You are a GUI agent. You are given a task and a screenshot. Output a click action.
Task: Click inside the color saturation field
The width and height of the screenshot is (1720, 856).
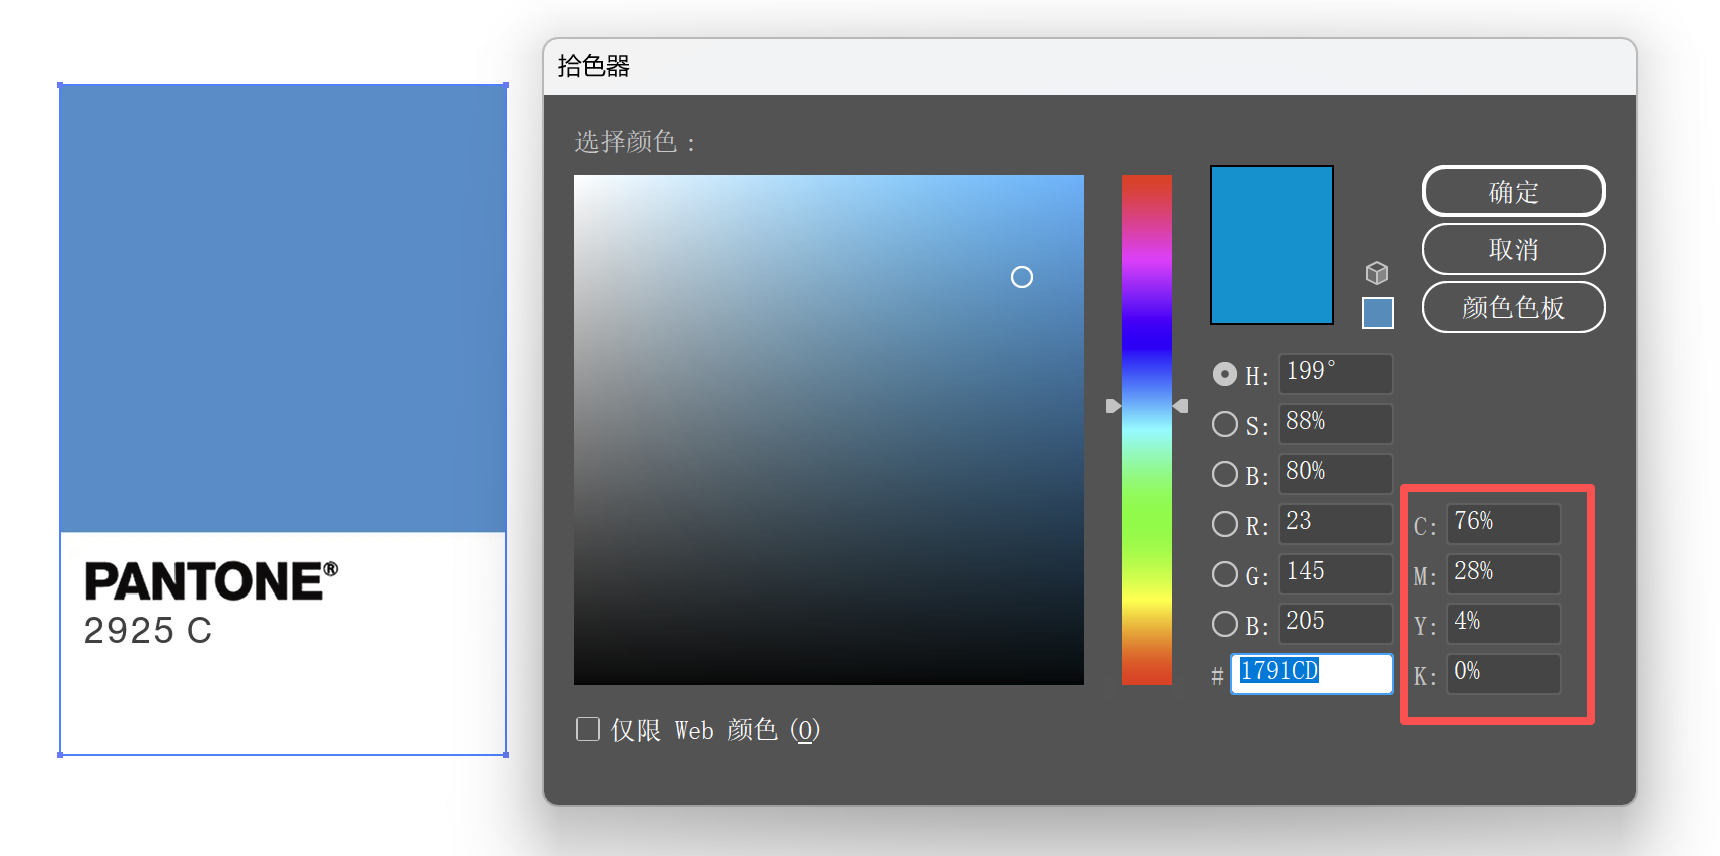click(x=829, y=430)
